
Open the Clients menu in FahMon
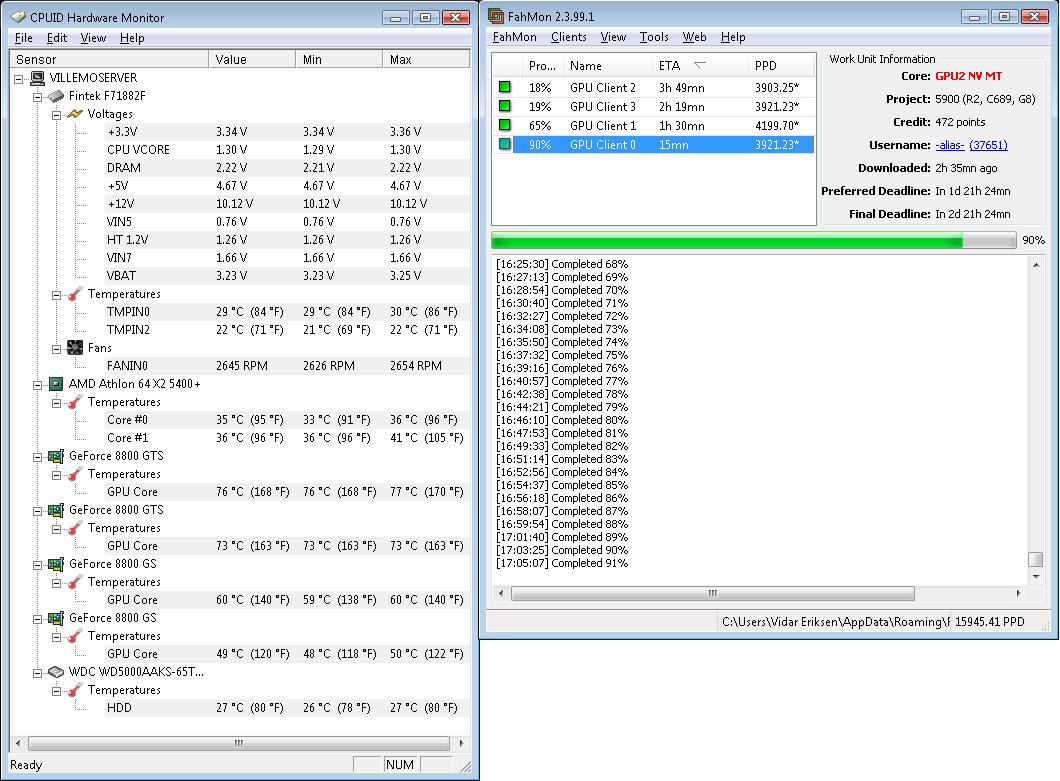tap(569, 37)
